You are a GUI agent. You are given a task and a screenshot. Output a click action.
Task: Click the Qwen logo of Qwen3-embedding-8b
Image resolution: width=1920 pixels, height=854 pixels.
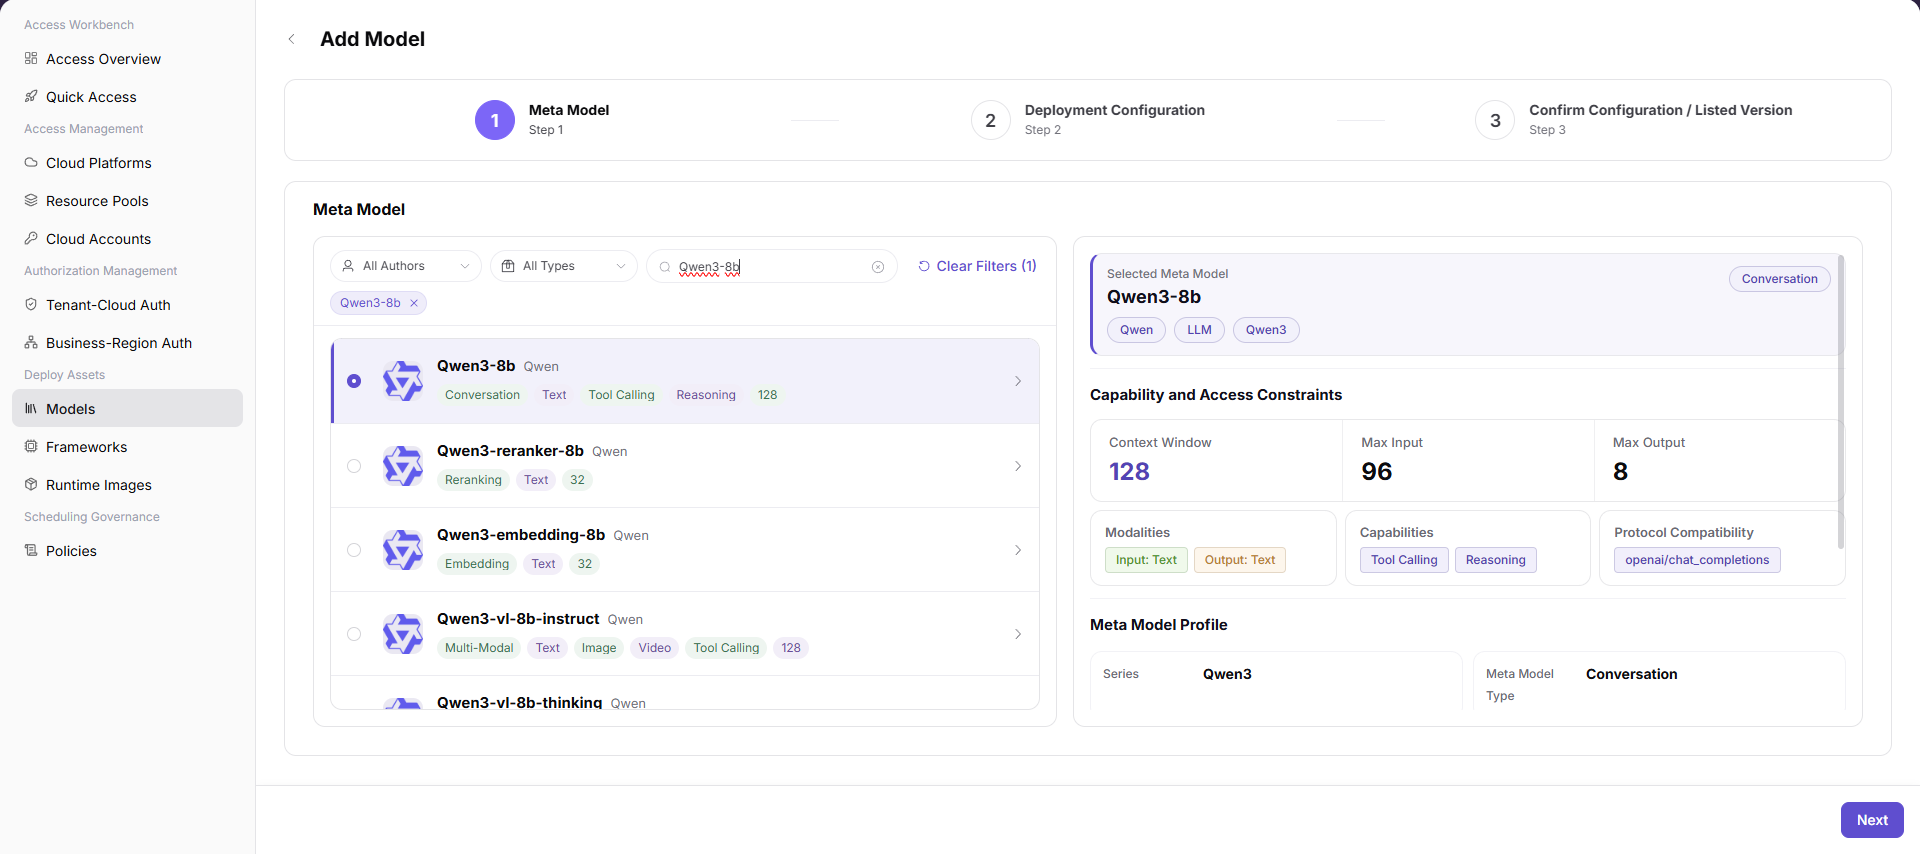pyautogui.click(x=403, y=550)
